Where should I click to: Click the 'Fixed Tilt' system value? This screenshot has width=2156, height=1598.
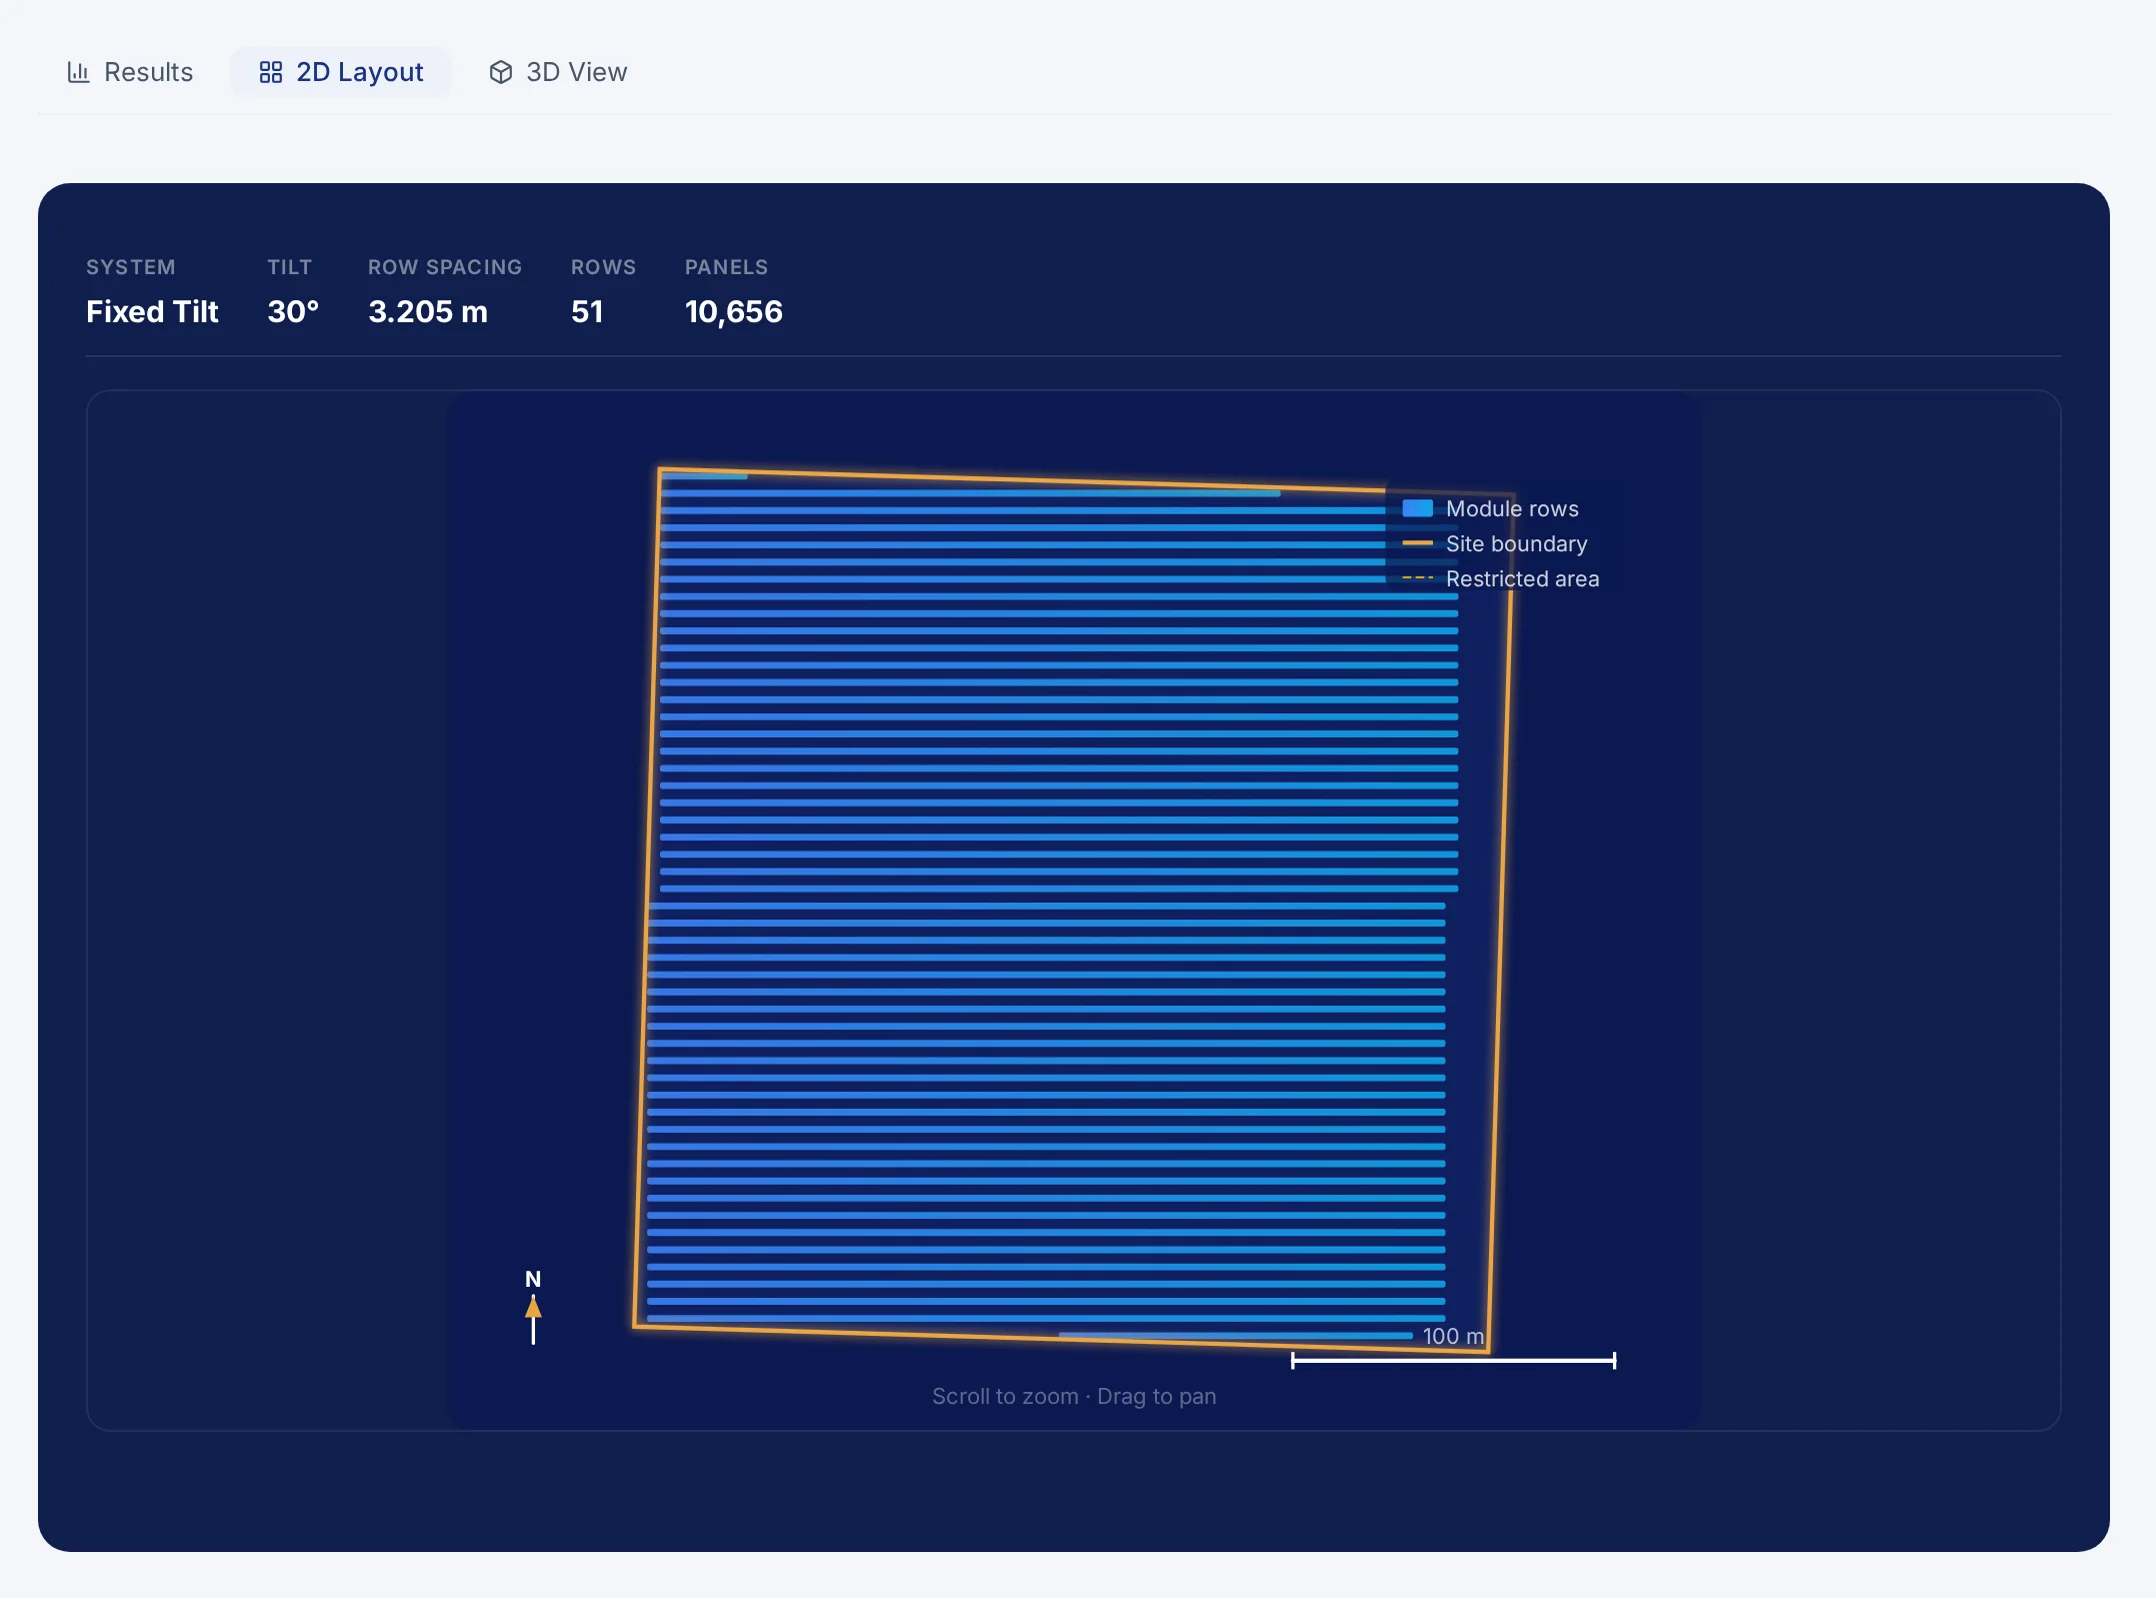click(152, 312)
